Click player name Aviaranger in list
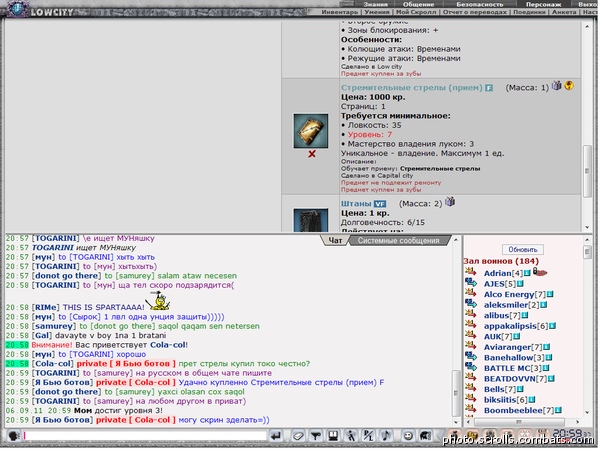The image size is (600, 450). coord(507,347)
